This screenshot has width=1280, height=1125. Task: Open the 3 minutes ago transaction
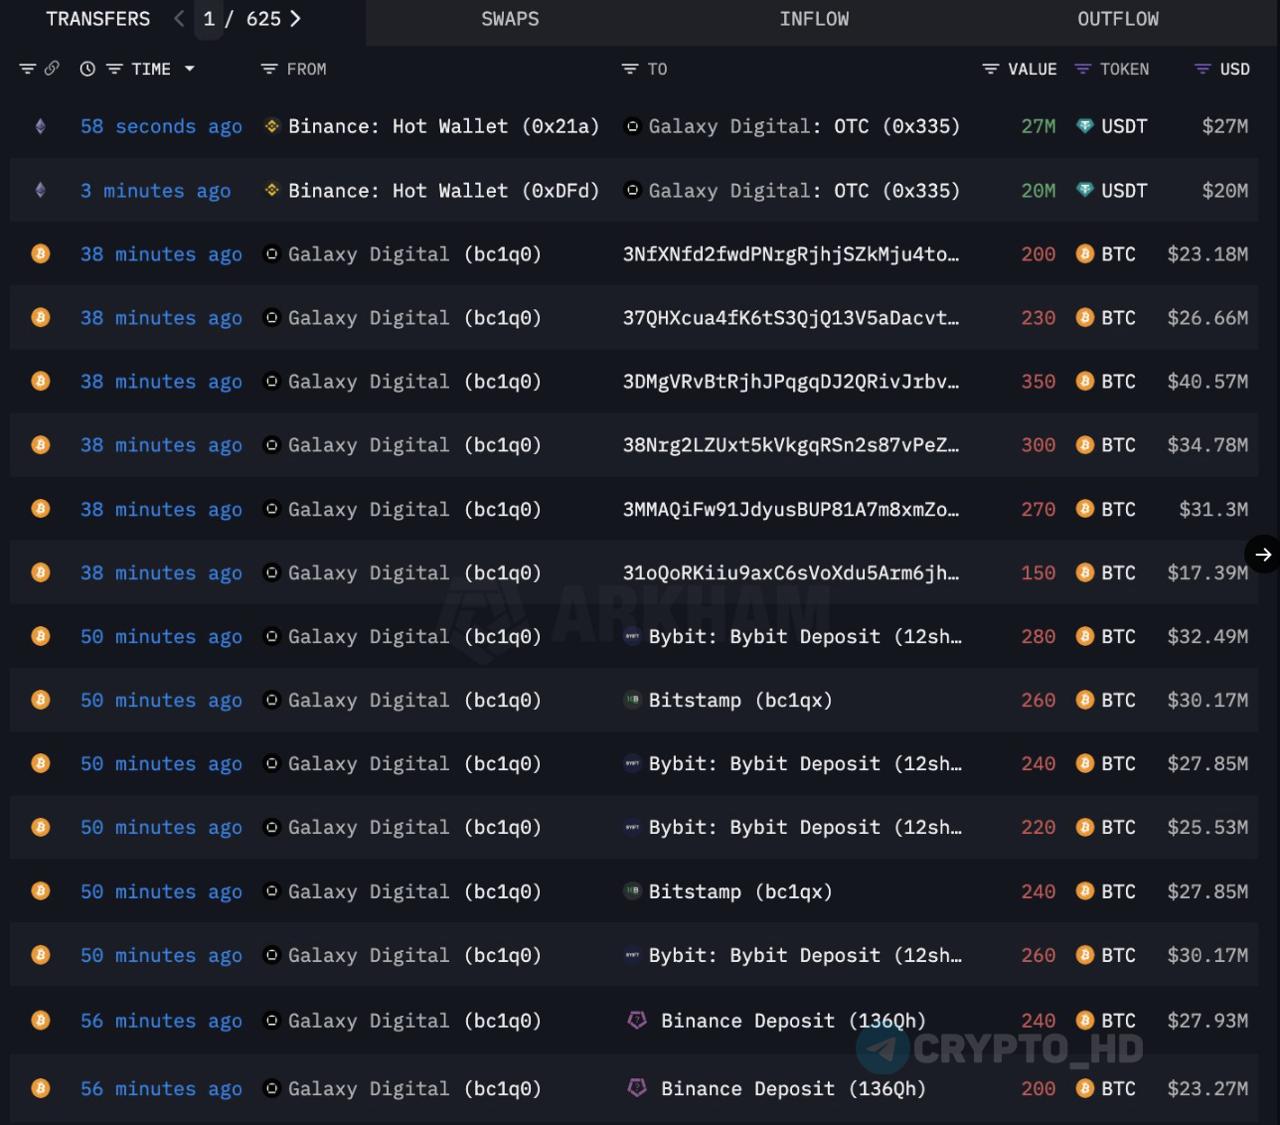point(155,191)
